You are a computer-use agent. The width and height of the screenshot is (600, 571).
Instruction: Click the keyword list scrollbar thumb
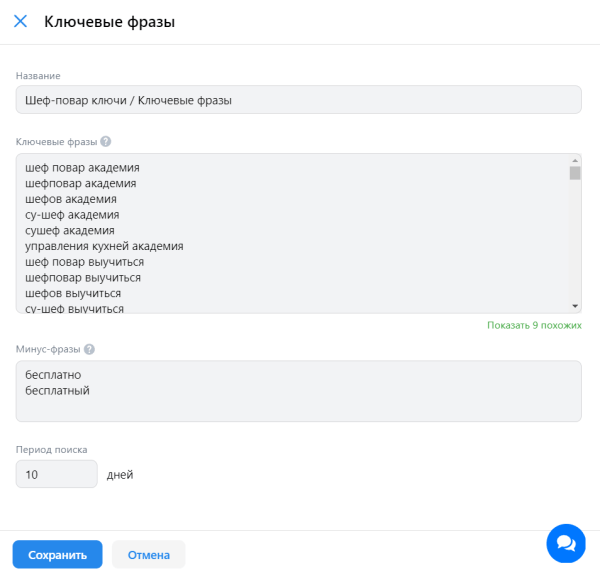[575, 173]
